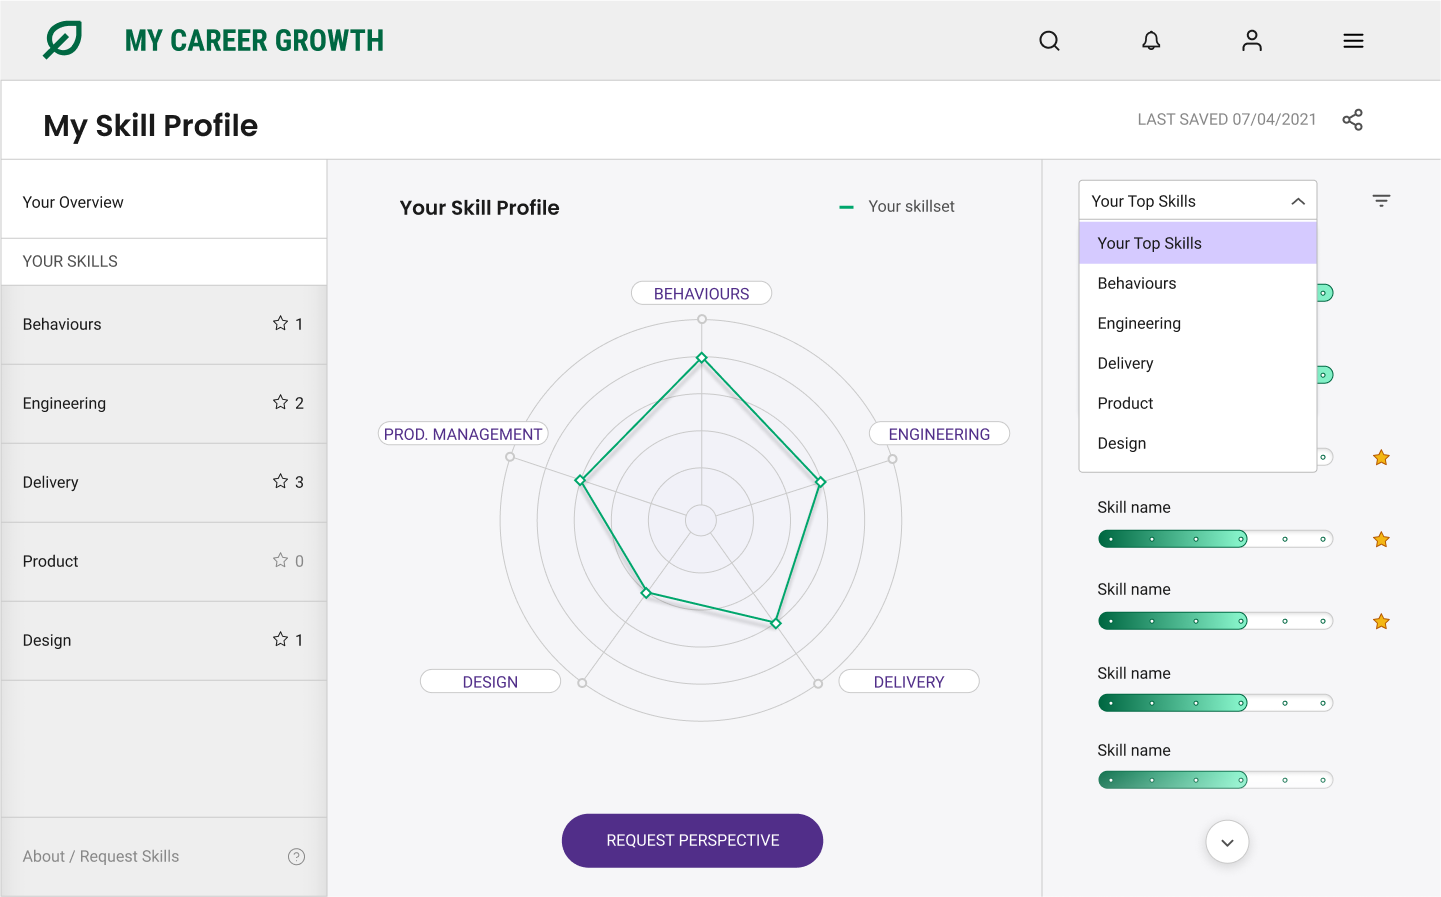Choose Delivery from the dropdown list

(1198, 363)
